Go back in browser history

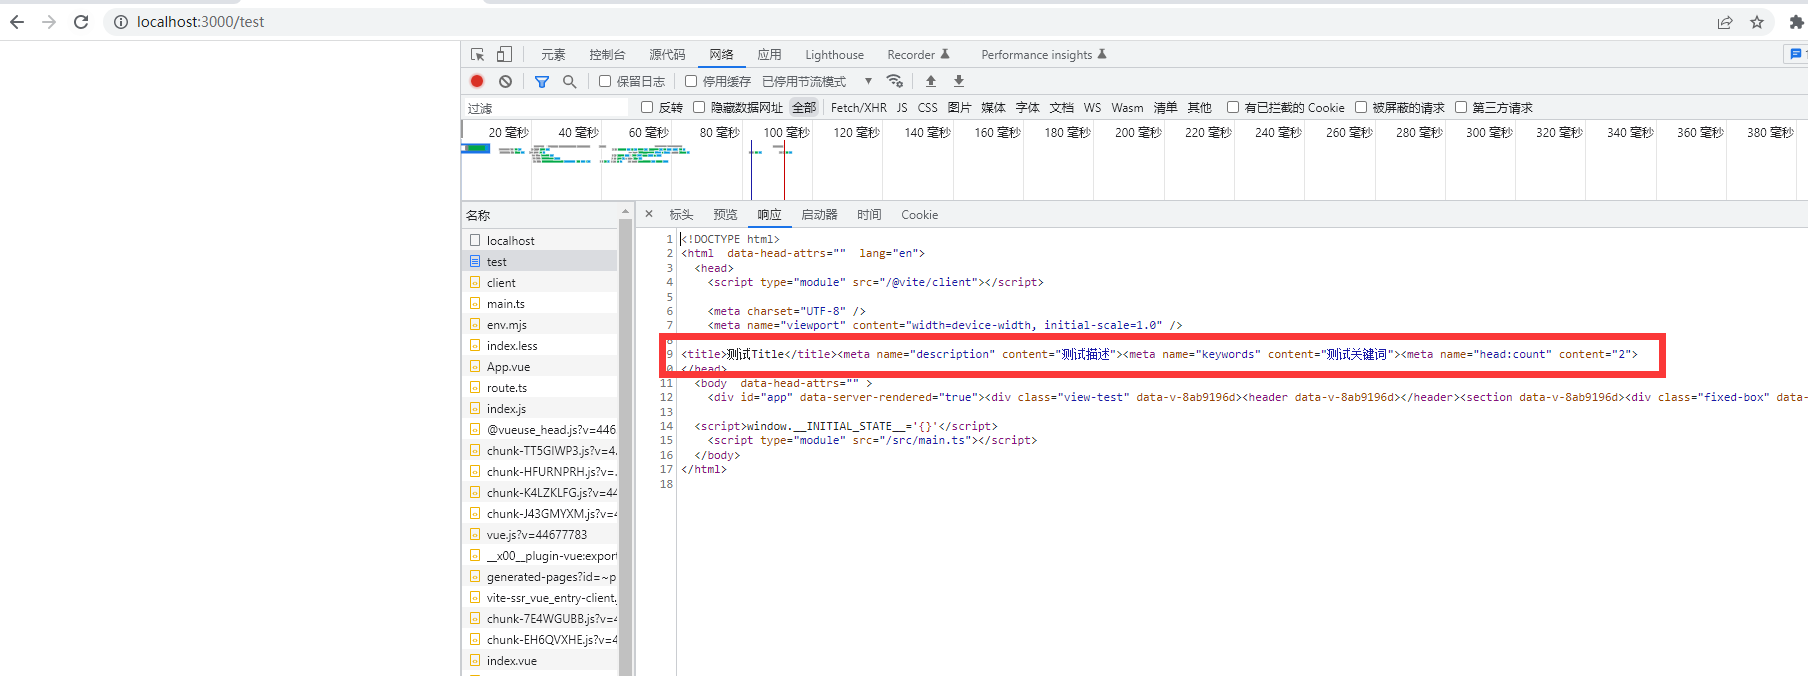click(x=17, y=22)
